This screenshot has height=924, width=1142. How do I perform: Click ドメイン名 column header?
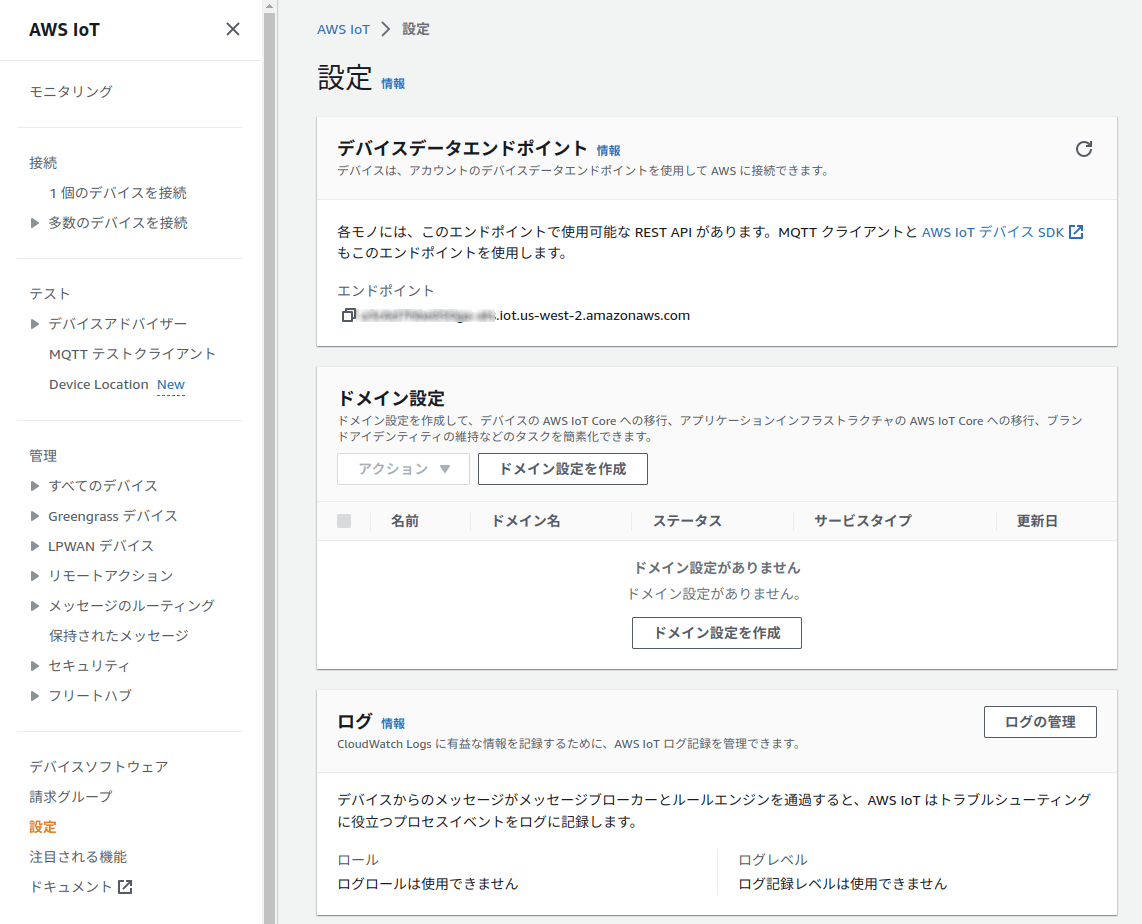526,521
